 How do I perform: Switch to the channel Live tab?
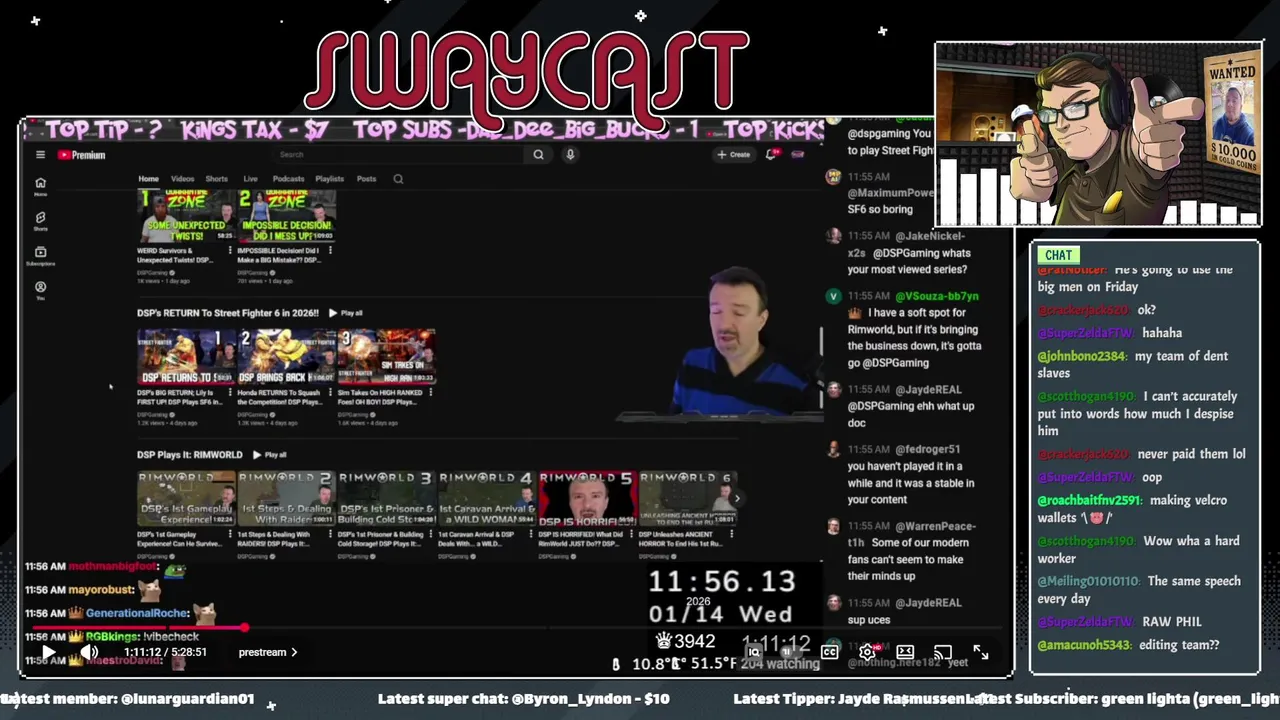[x=250, y=179]
